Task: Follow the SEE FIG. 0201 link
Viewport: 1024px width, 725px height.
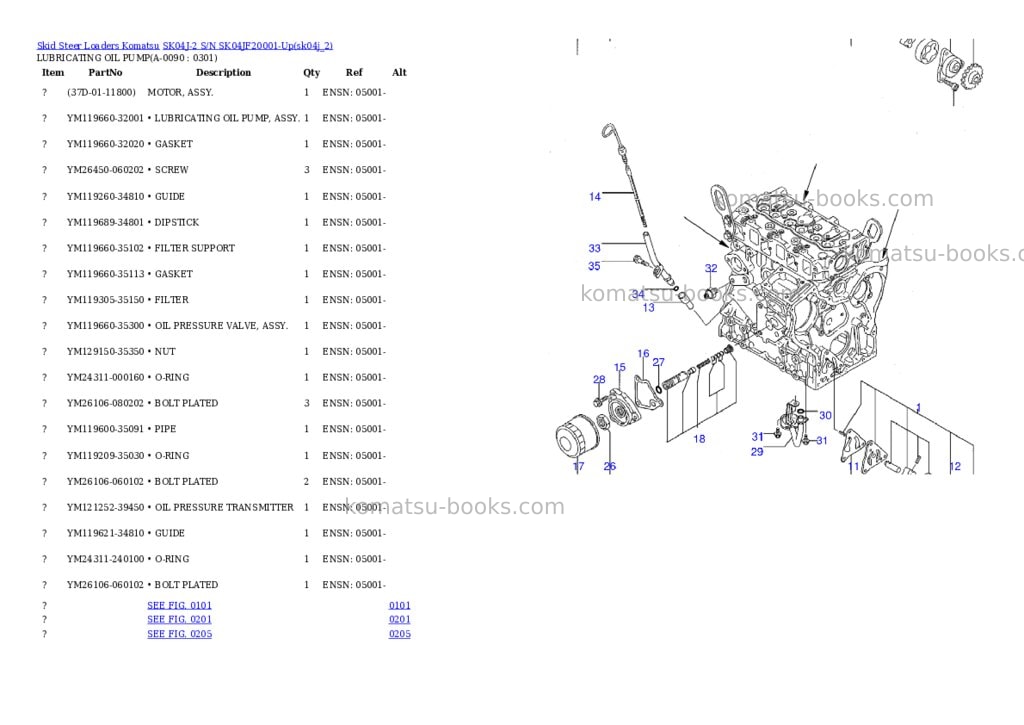Action: coord(180,619)
